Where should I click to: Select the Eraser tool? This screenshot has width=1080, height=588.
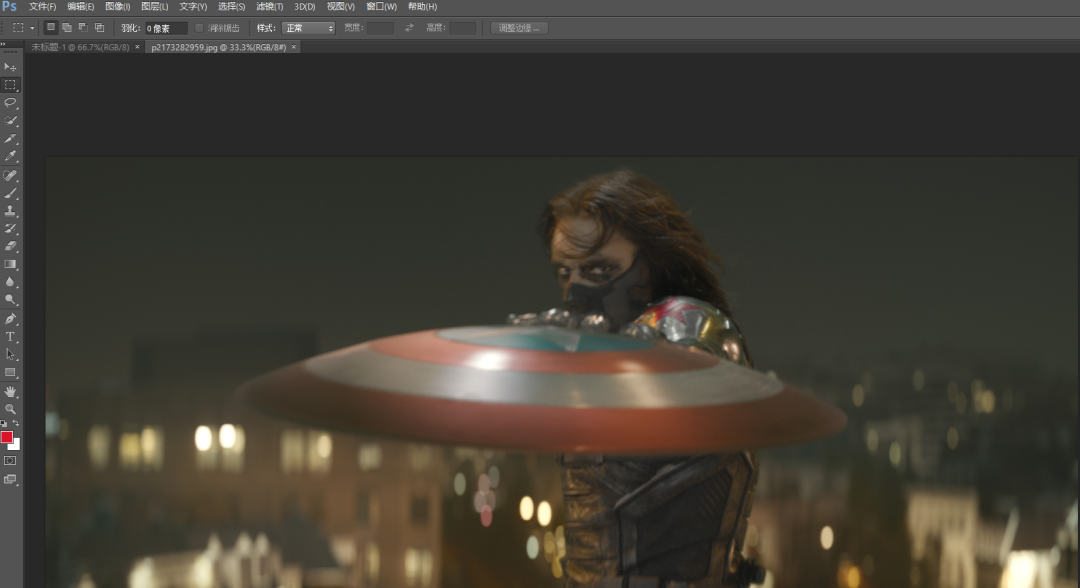(x=10, y=246)
